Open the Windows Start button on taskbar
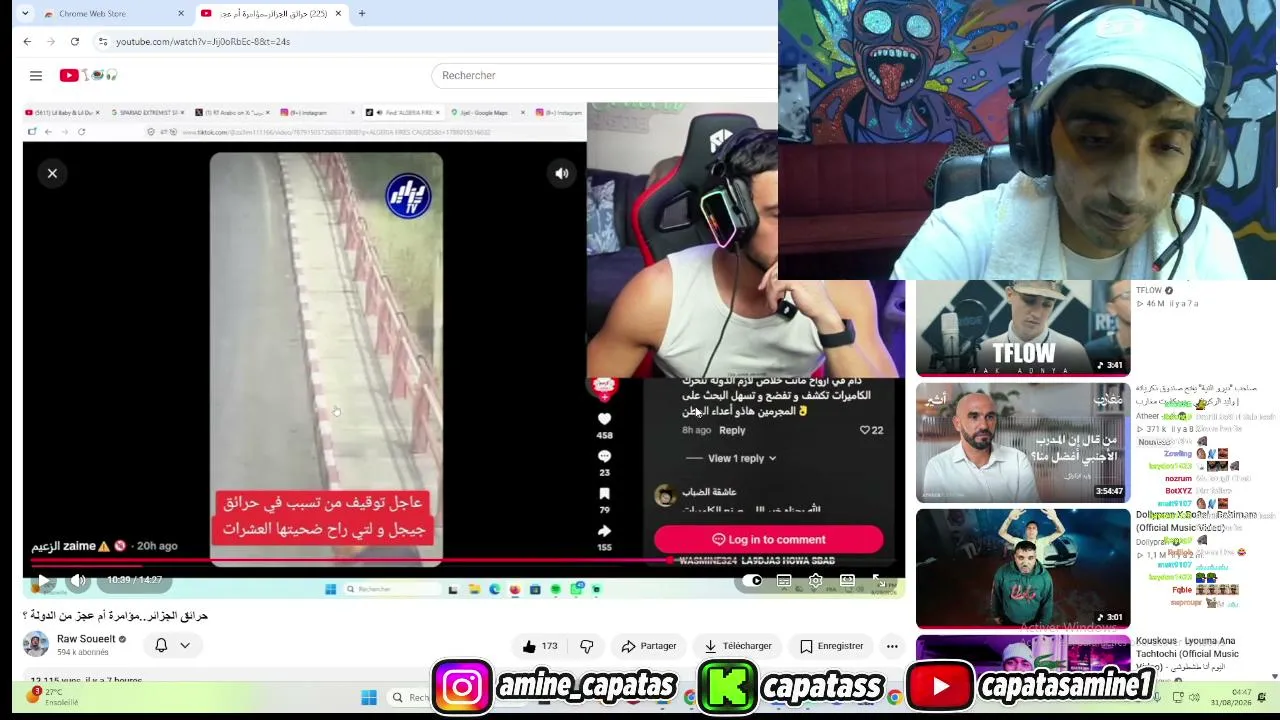 coord(369,697)
